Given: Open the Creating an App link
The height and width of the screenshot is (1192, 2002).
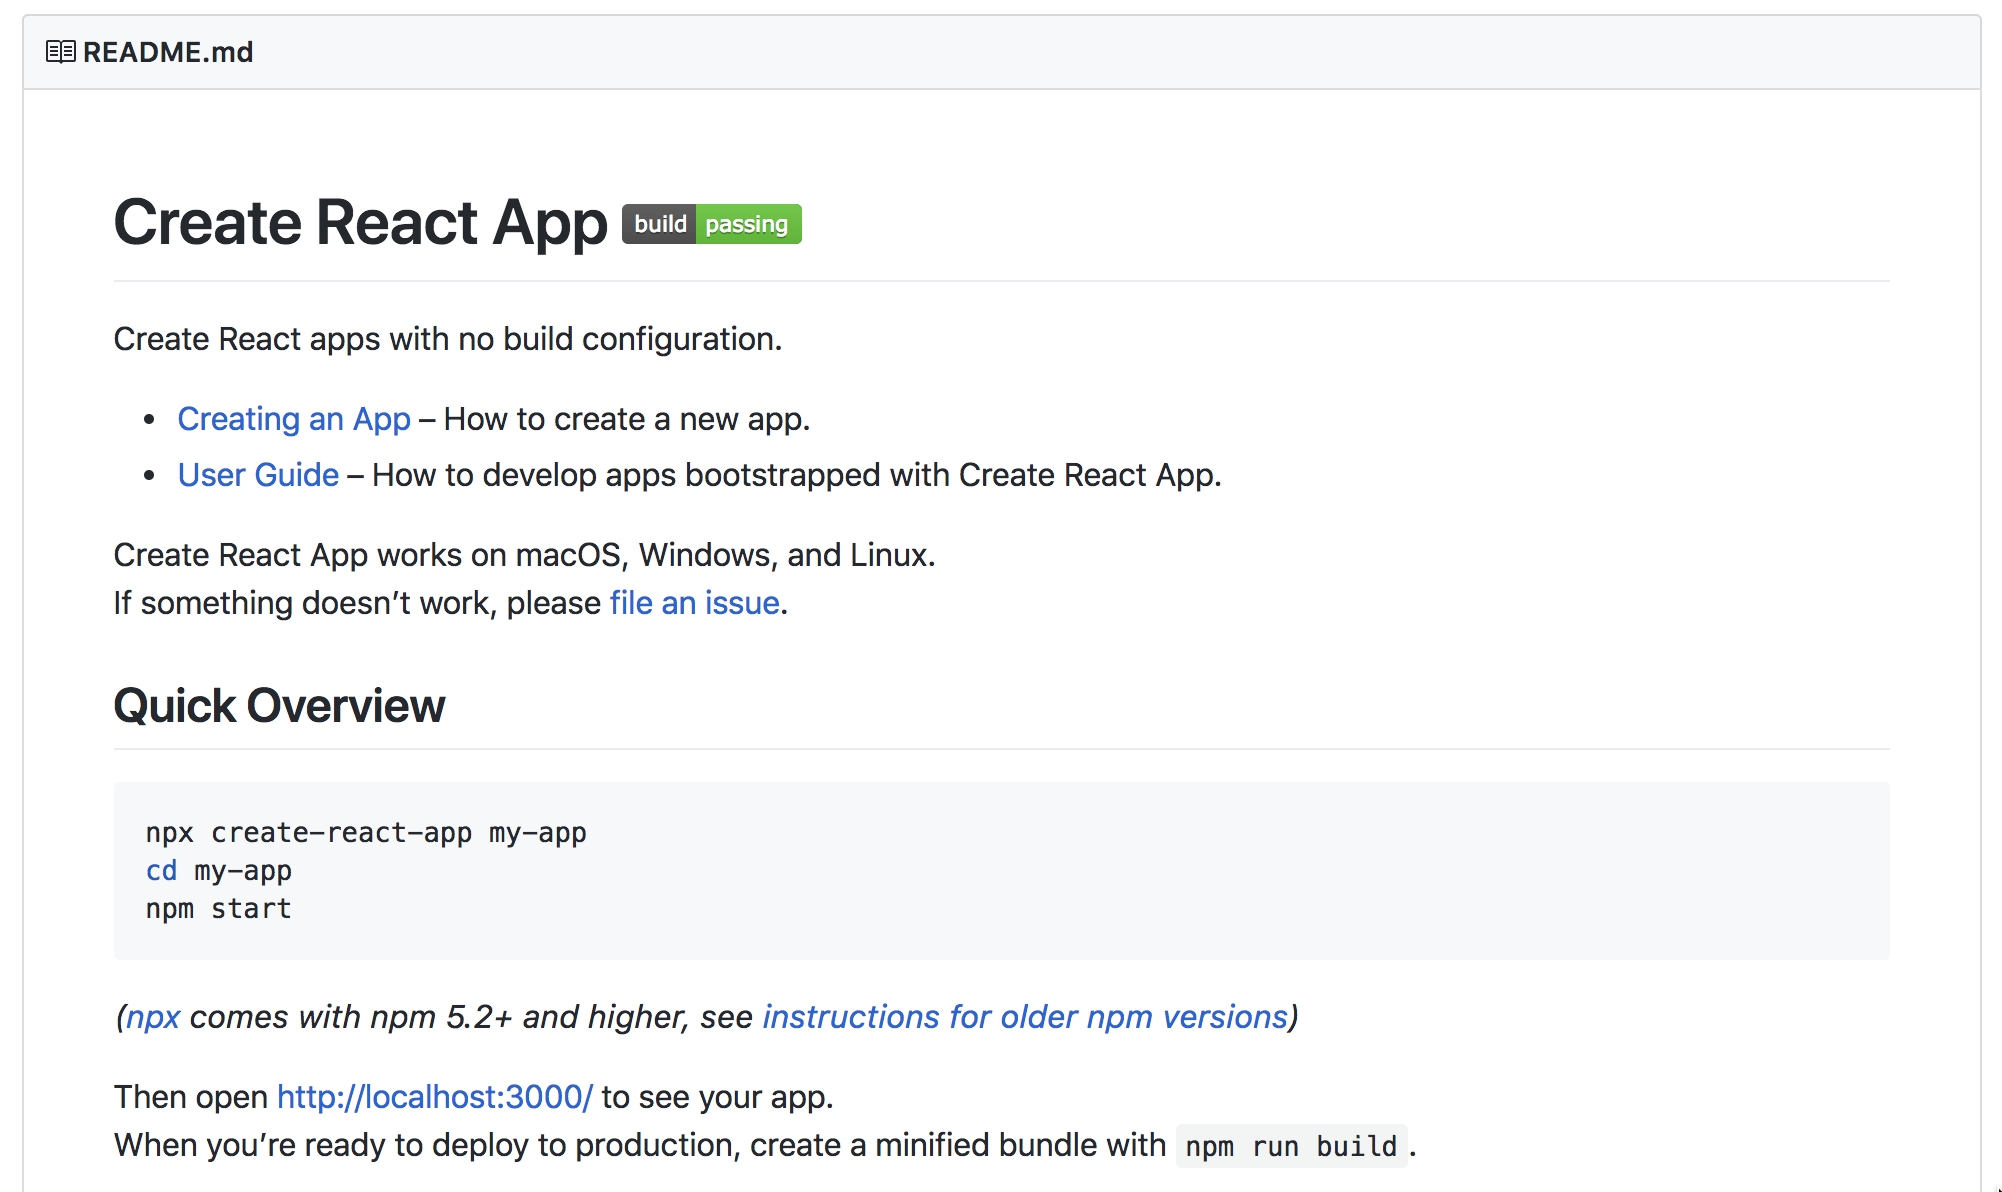Looking at the screenshot, I should tap(294, 419).
